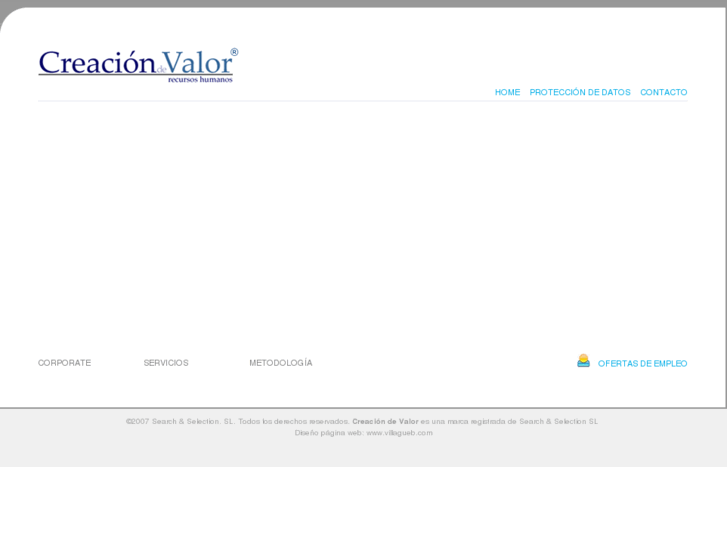Open the OFERTAS DE EMPLEO link
Screen dimensions: 727x545
point(642,364)
